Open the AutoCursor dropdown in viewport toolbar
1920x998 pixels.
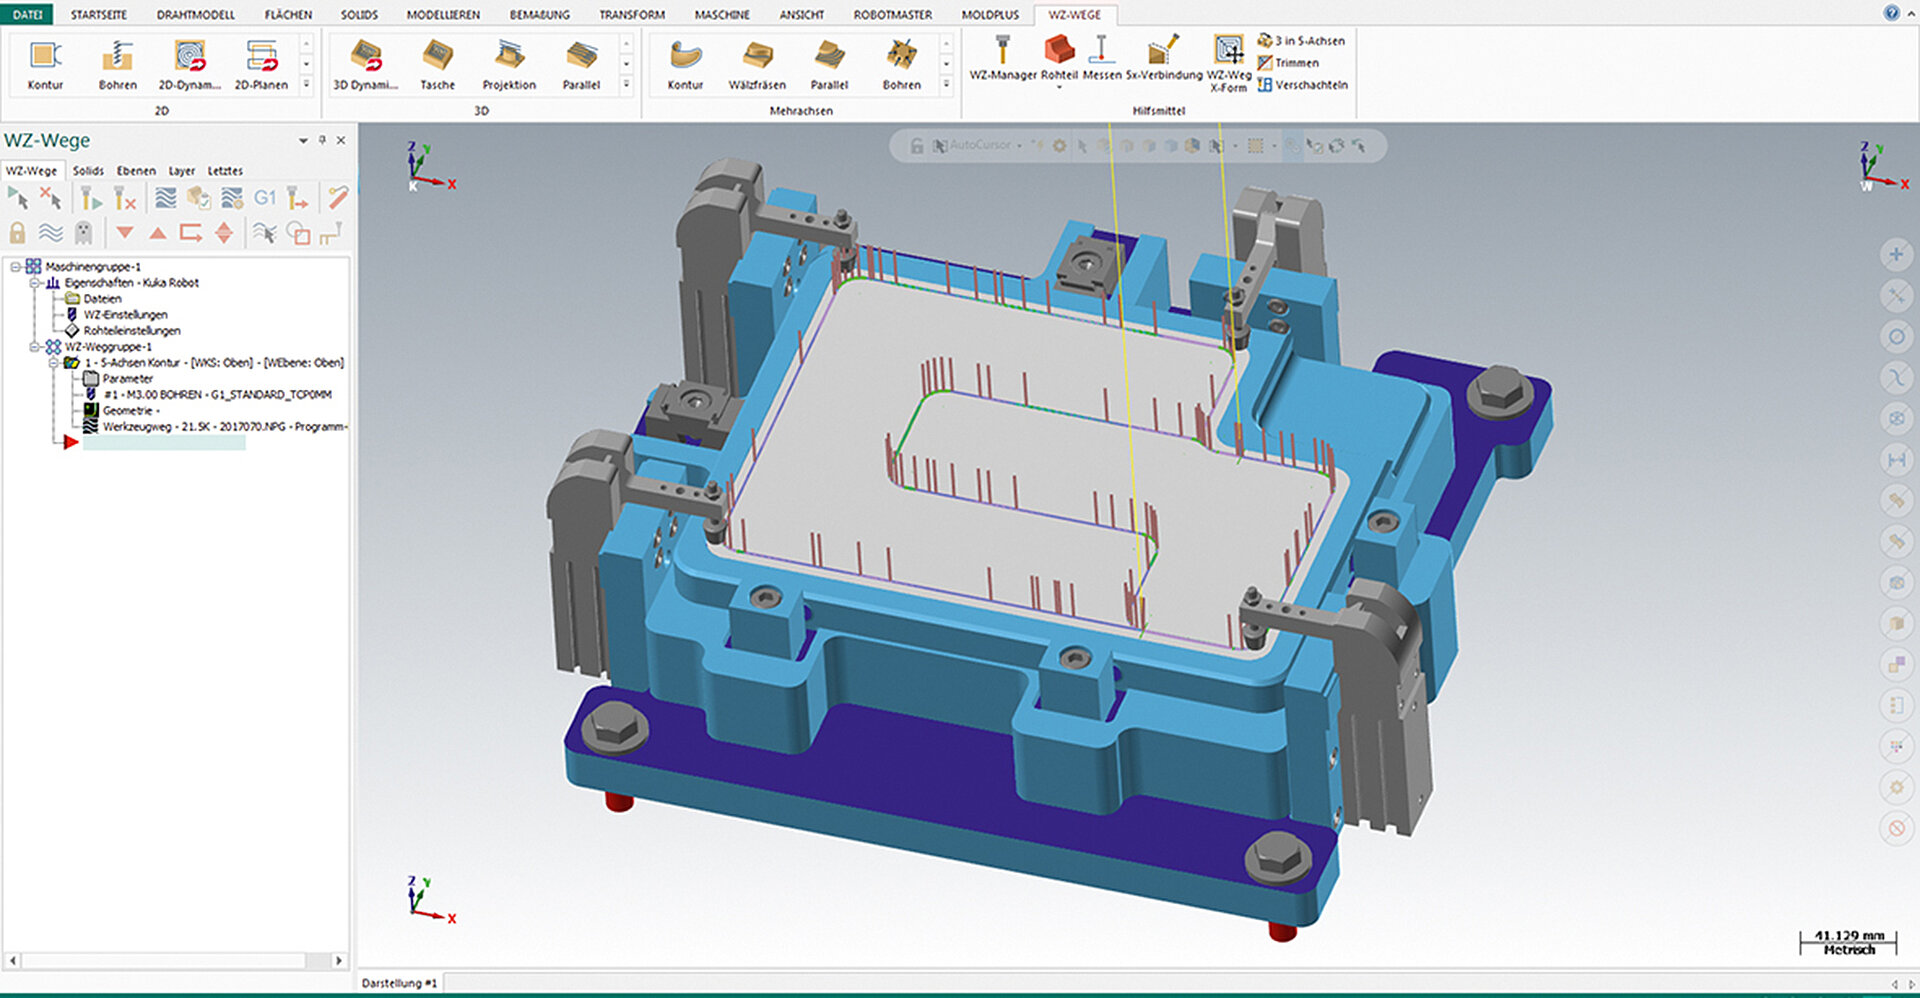(1019, 145)
